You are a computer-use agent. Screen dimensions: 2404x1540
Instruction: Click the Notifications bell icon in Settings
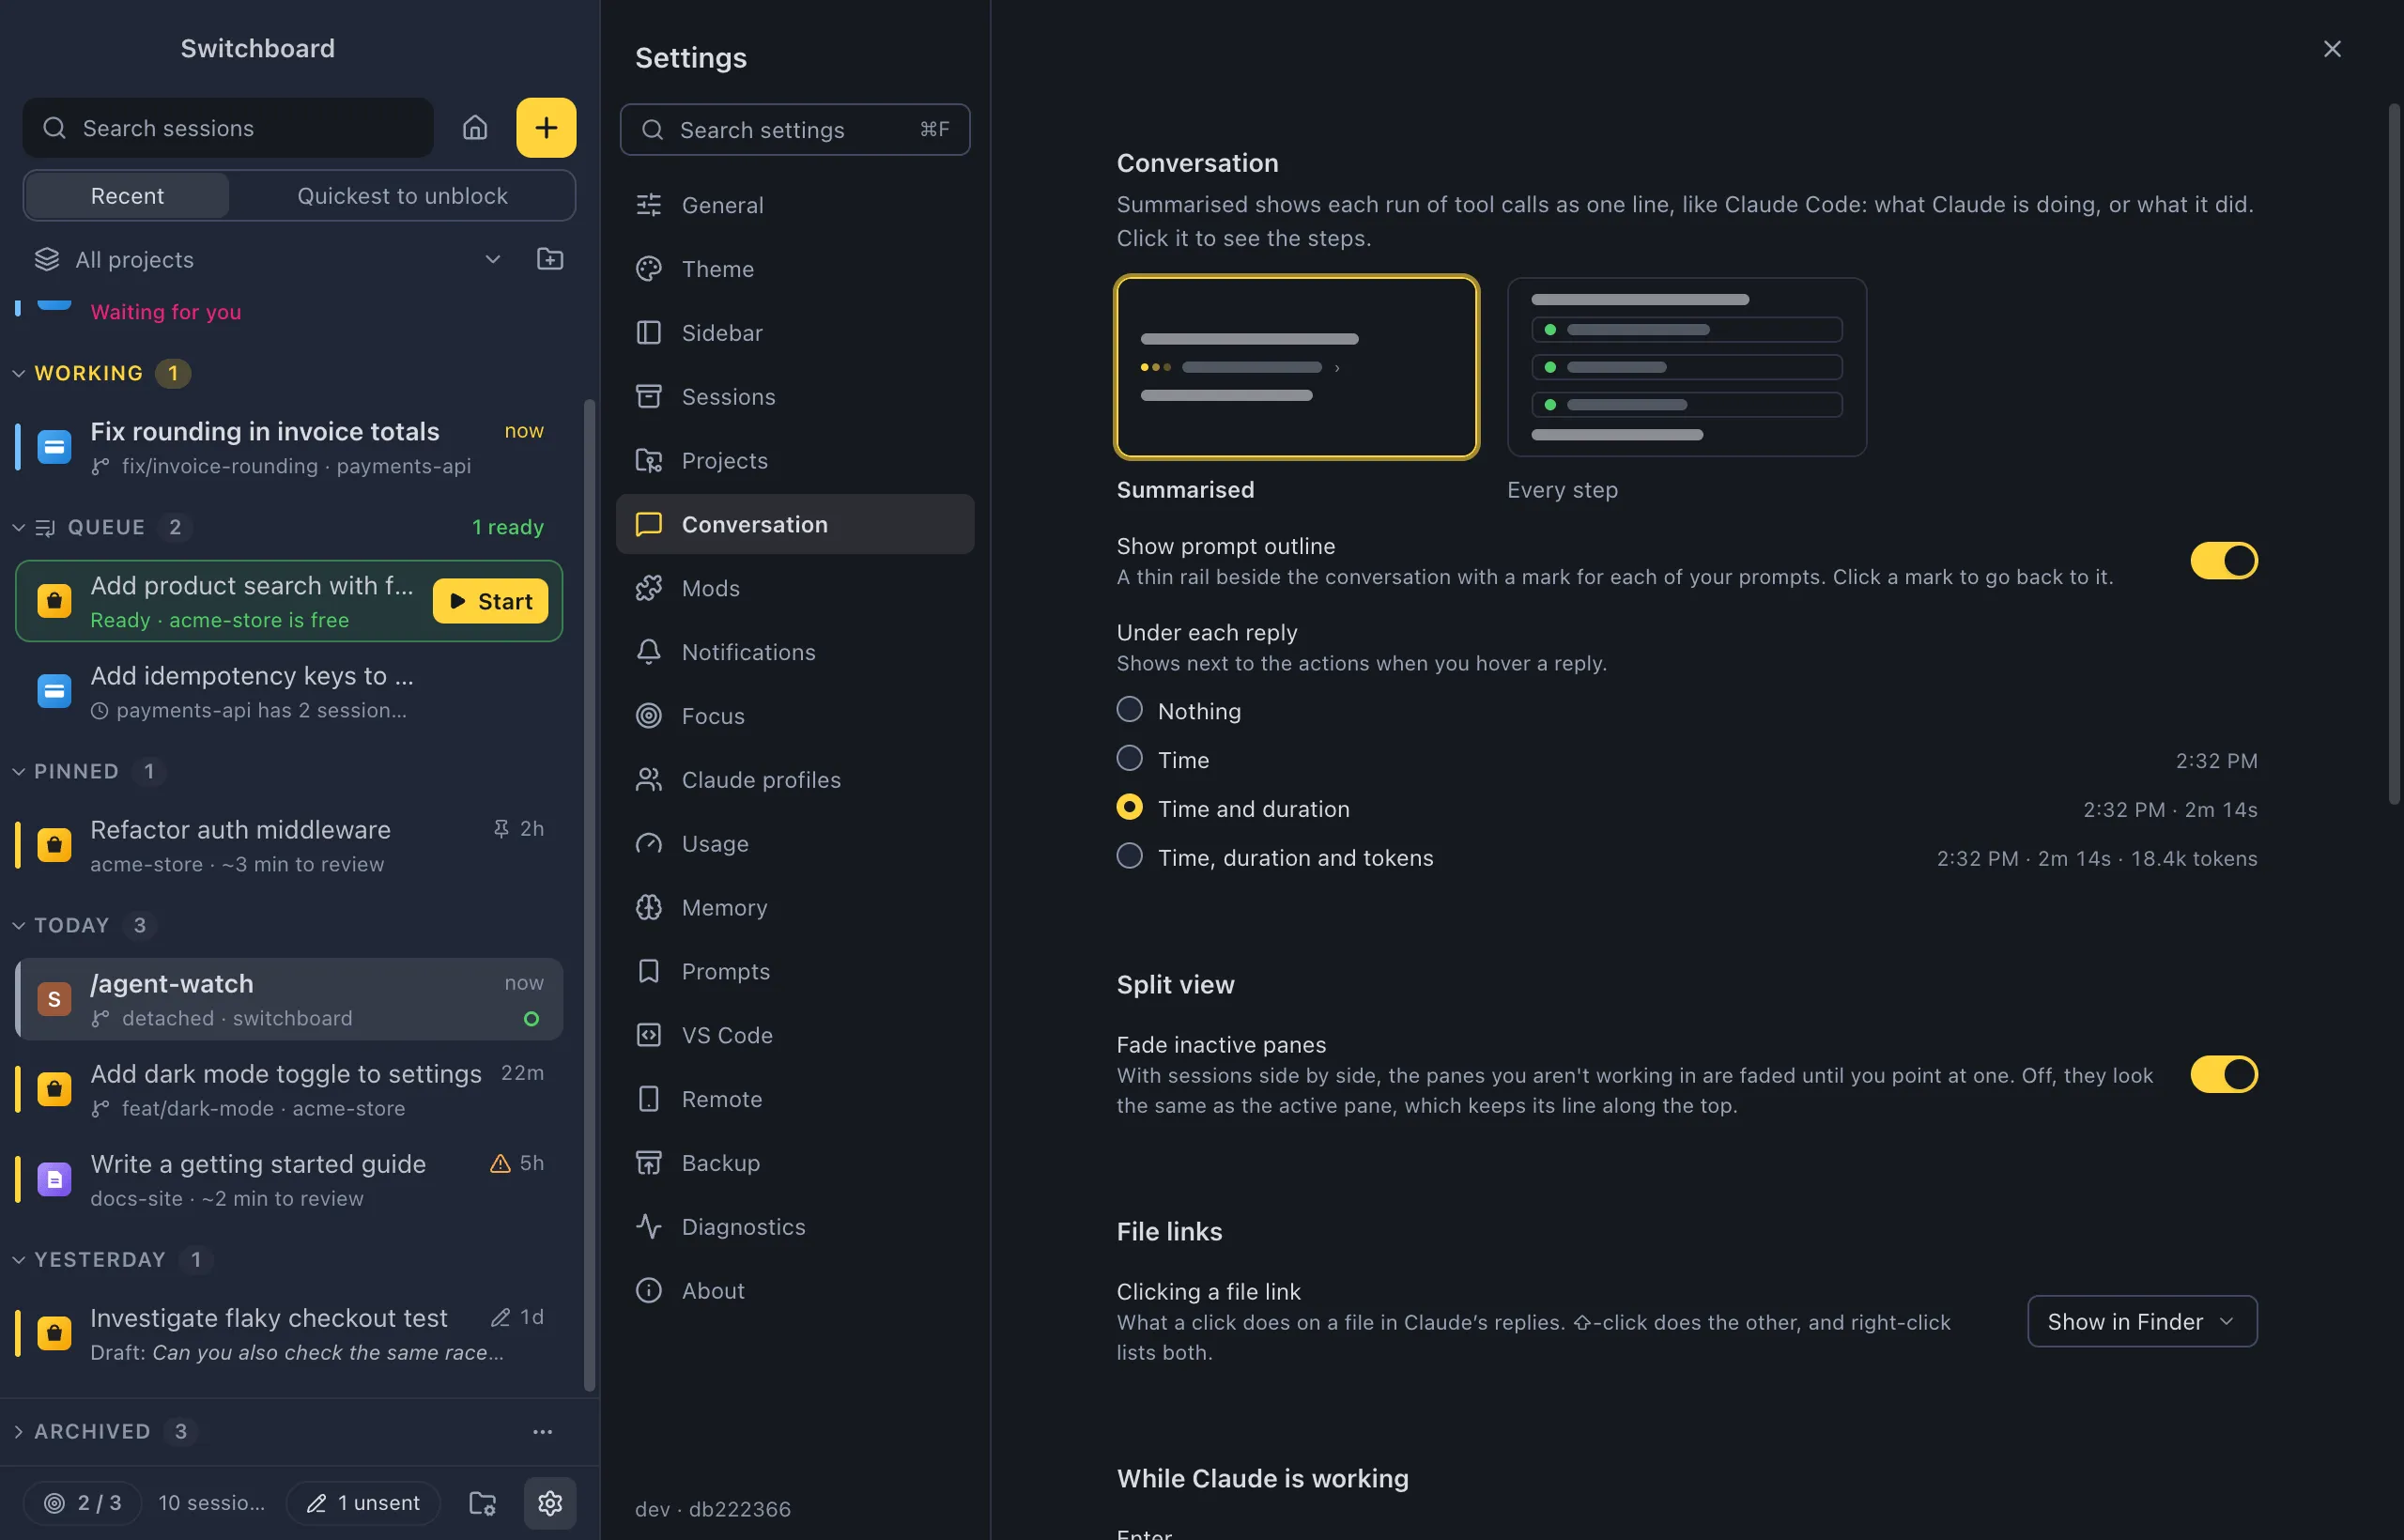pos(649,652)
